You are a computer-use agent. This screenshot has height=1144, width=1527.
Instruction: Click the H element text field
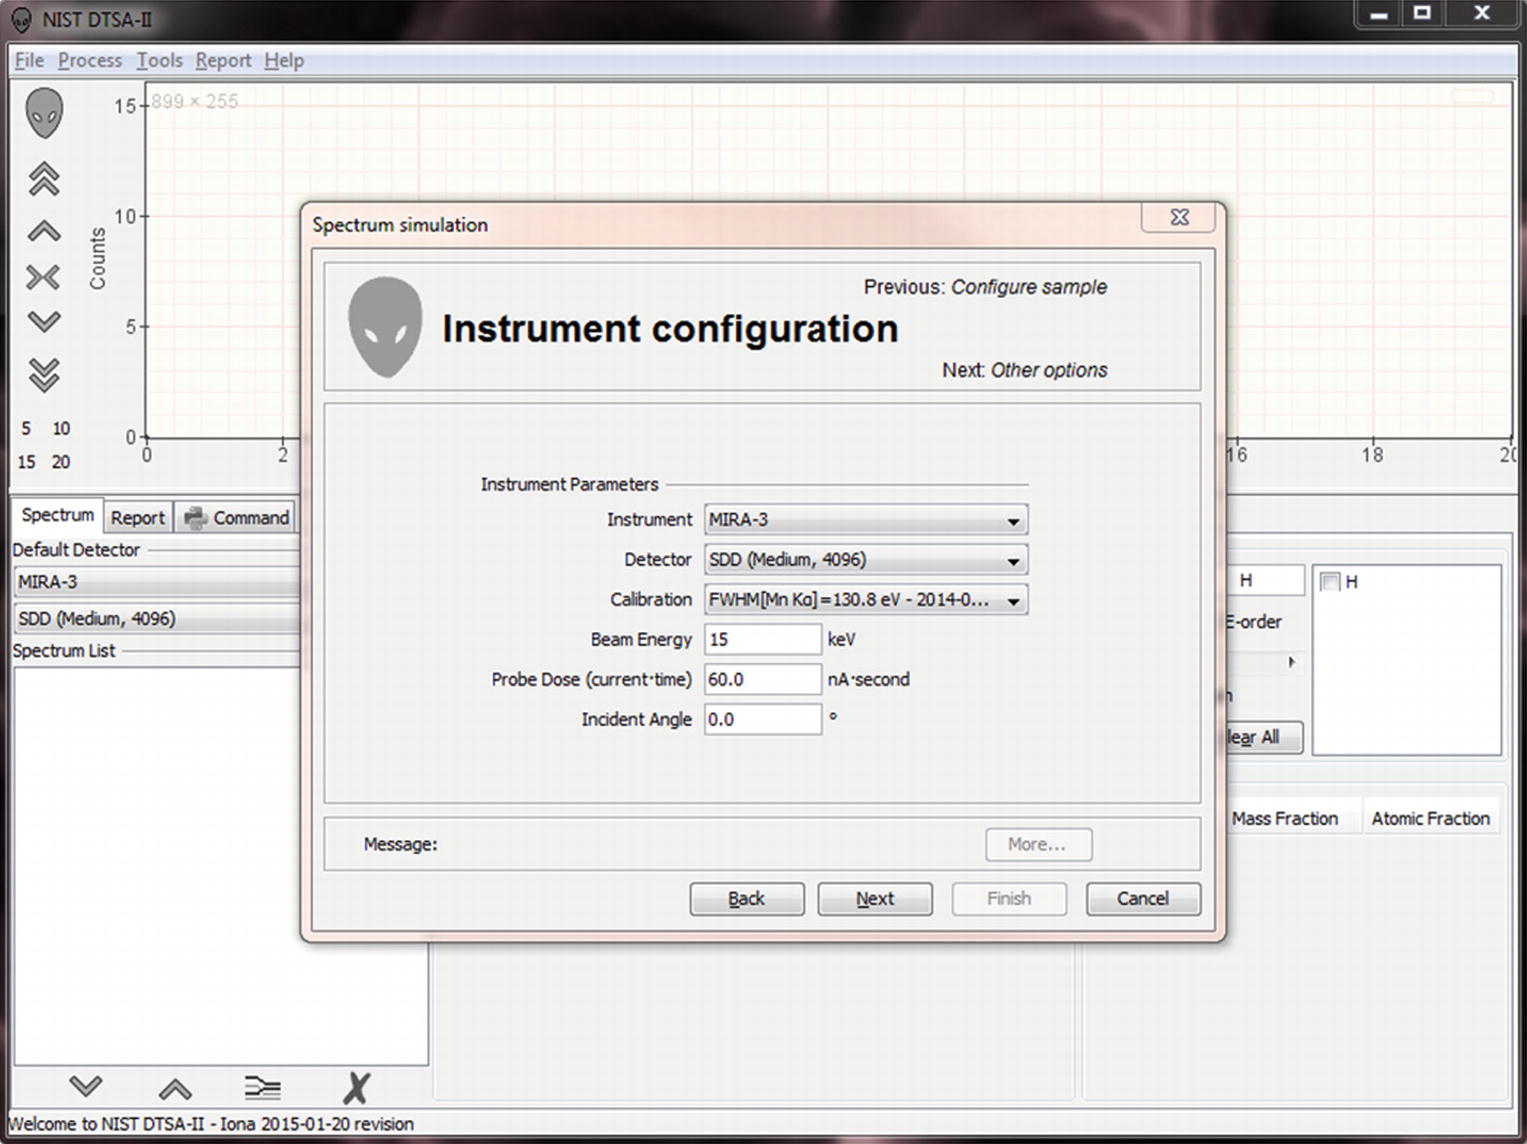click(1266, 580)
